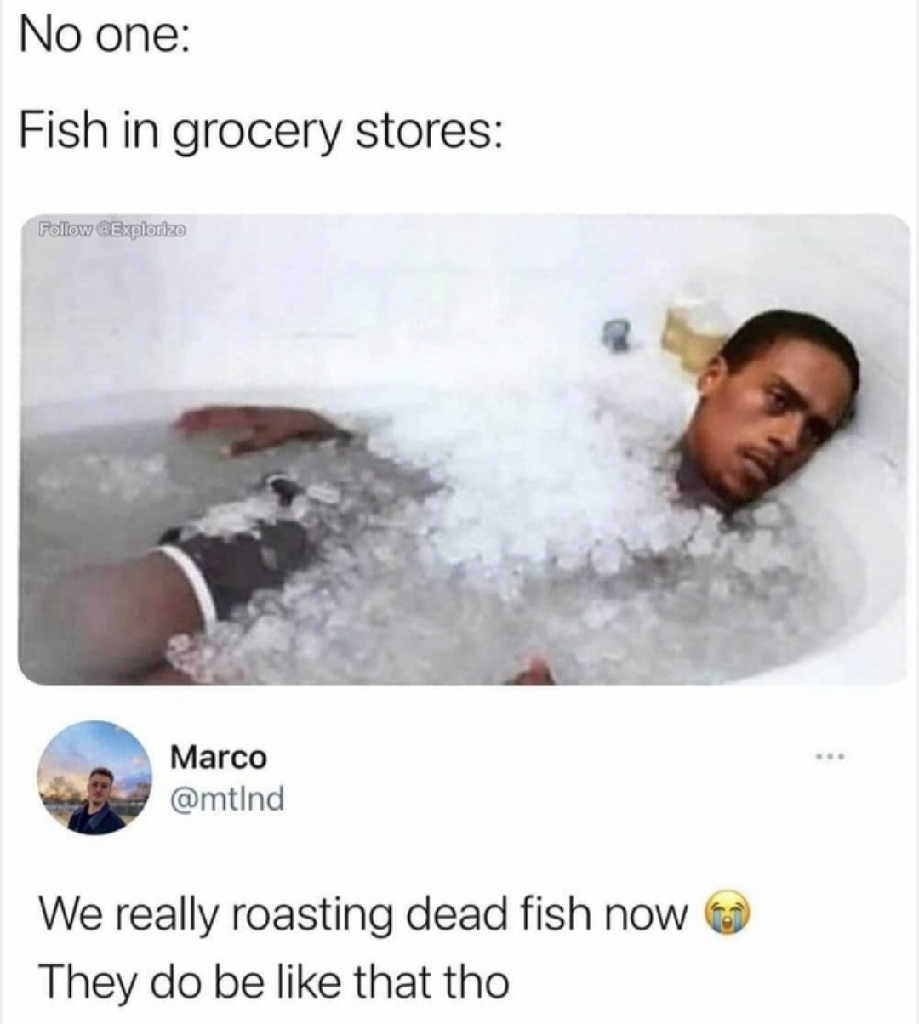Click the 'Fish in grocery stores:' caption
The image size is (919, 1024).
261,131
